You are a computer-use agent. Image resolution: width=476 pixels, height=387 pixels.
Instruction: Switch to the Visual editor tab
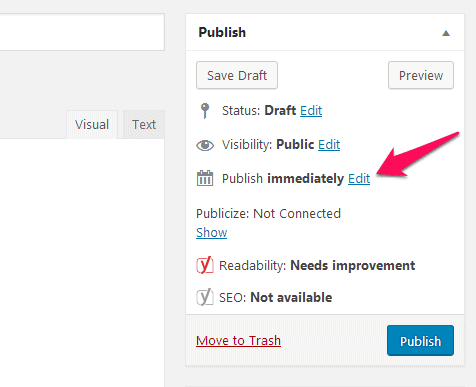point(92,124)
